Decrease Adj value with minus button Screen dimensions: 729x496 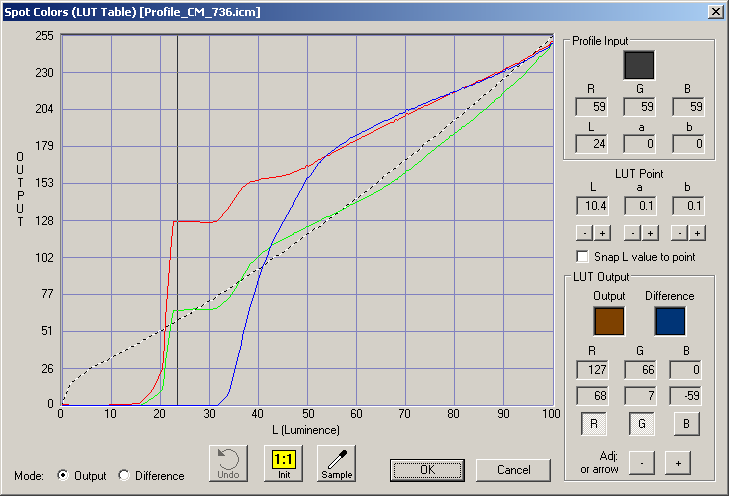tap(642, 463)
